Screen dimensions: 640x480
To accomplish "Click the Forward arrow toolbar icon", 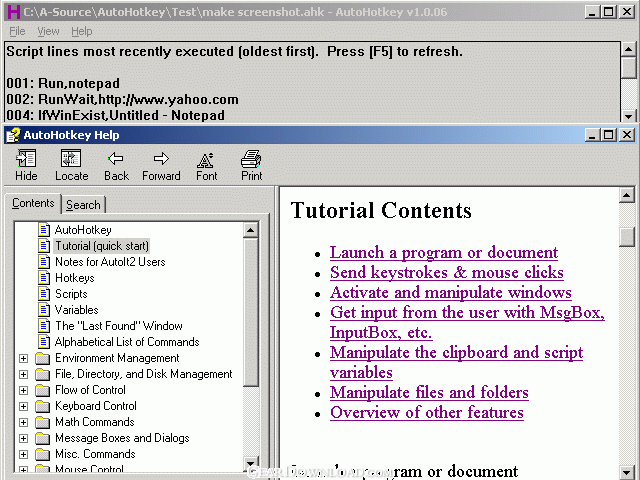I will 161,158.
